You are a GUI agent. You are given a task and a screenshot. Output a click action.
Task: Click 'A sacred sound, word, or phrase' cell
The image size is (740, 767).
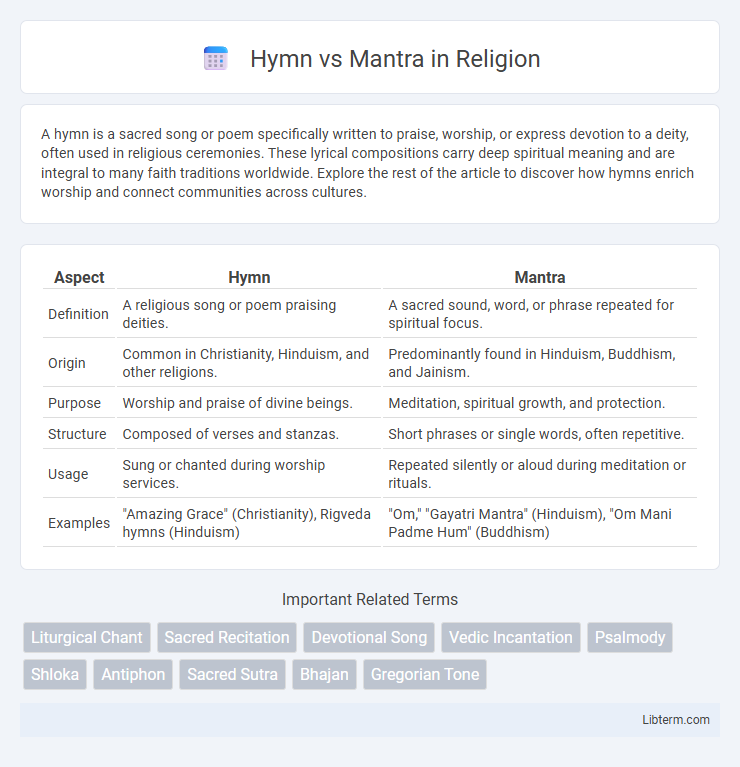point(539,314)
